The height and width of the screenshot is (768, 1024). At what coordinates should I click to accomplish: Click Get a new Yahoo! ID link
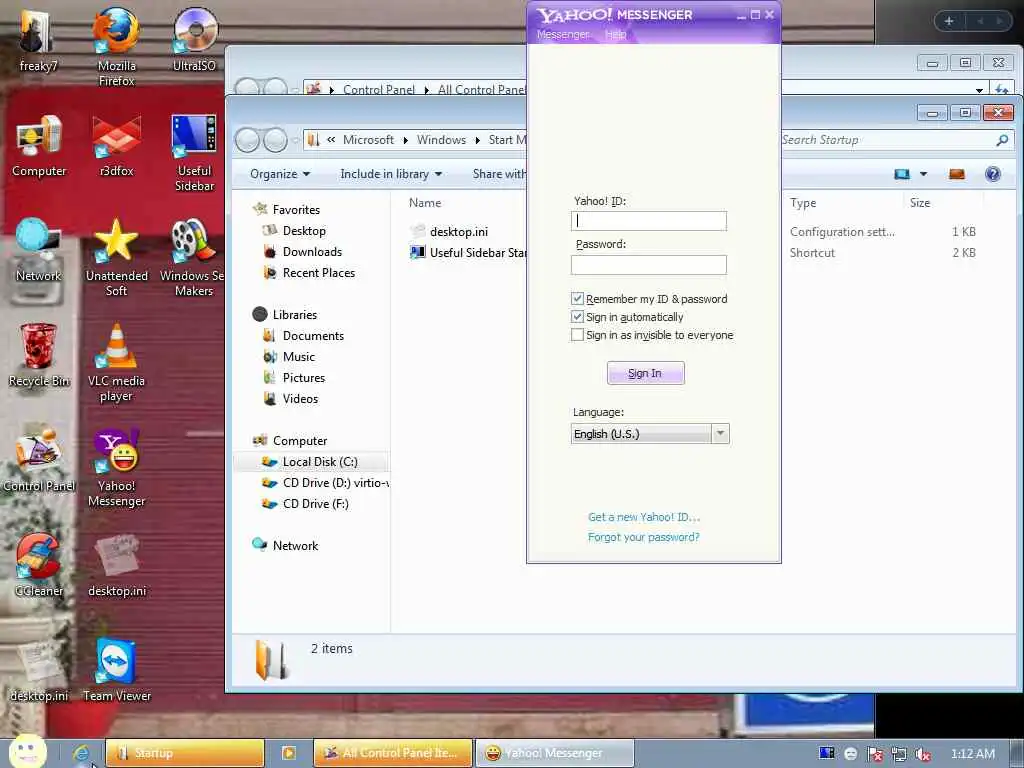pos(643,517)
